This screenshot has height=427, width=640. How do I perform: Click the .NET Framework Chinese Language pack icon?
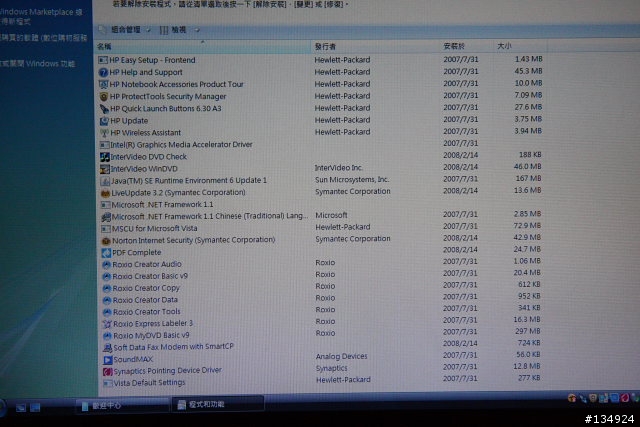pos(106,217)
